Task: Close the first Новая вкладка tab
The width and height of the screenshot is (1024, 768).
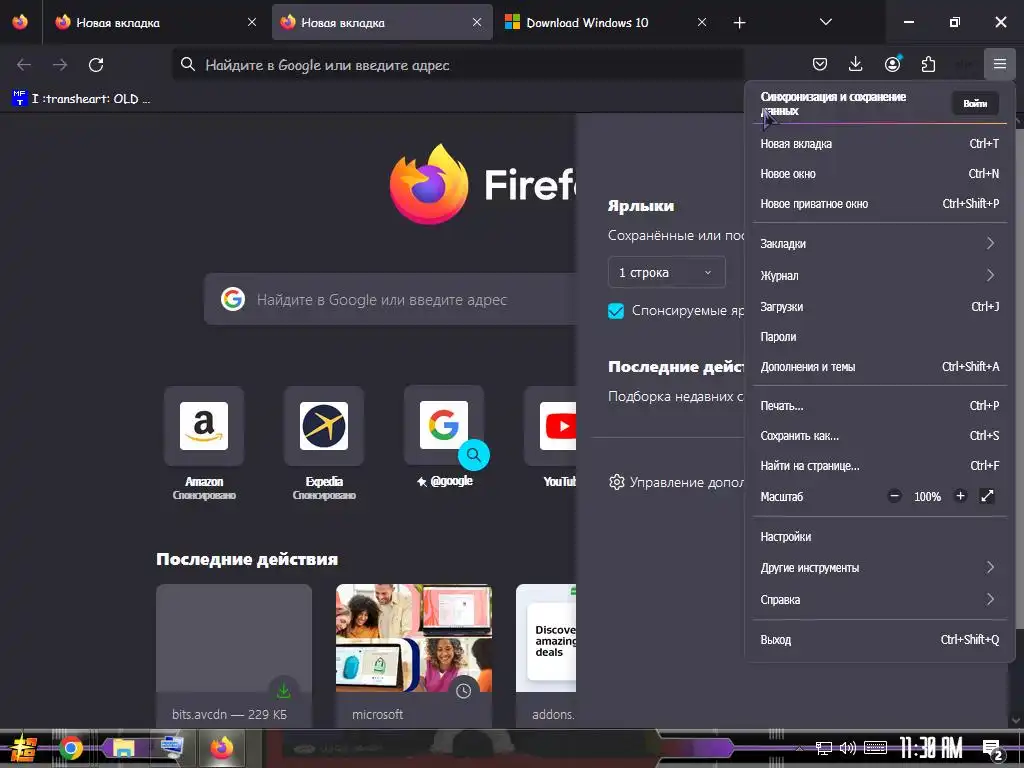Action: click(252, 22)
